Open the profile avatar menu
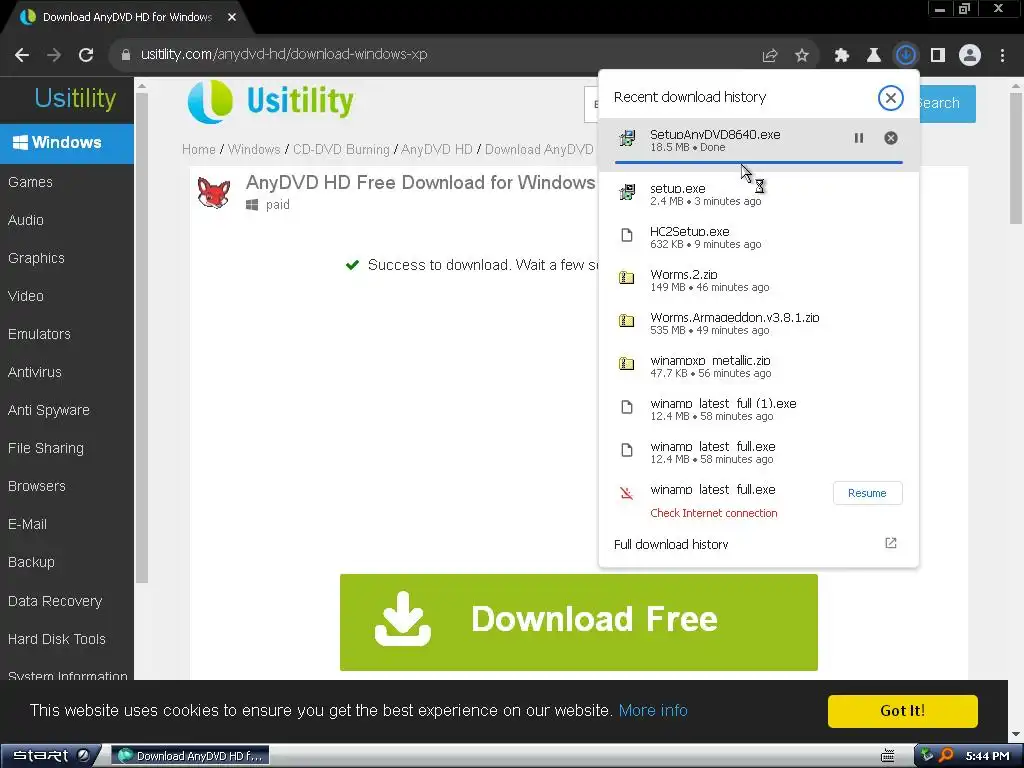This screenshot has width=1024, height=768. [970, 56]
